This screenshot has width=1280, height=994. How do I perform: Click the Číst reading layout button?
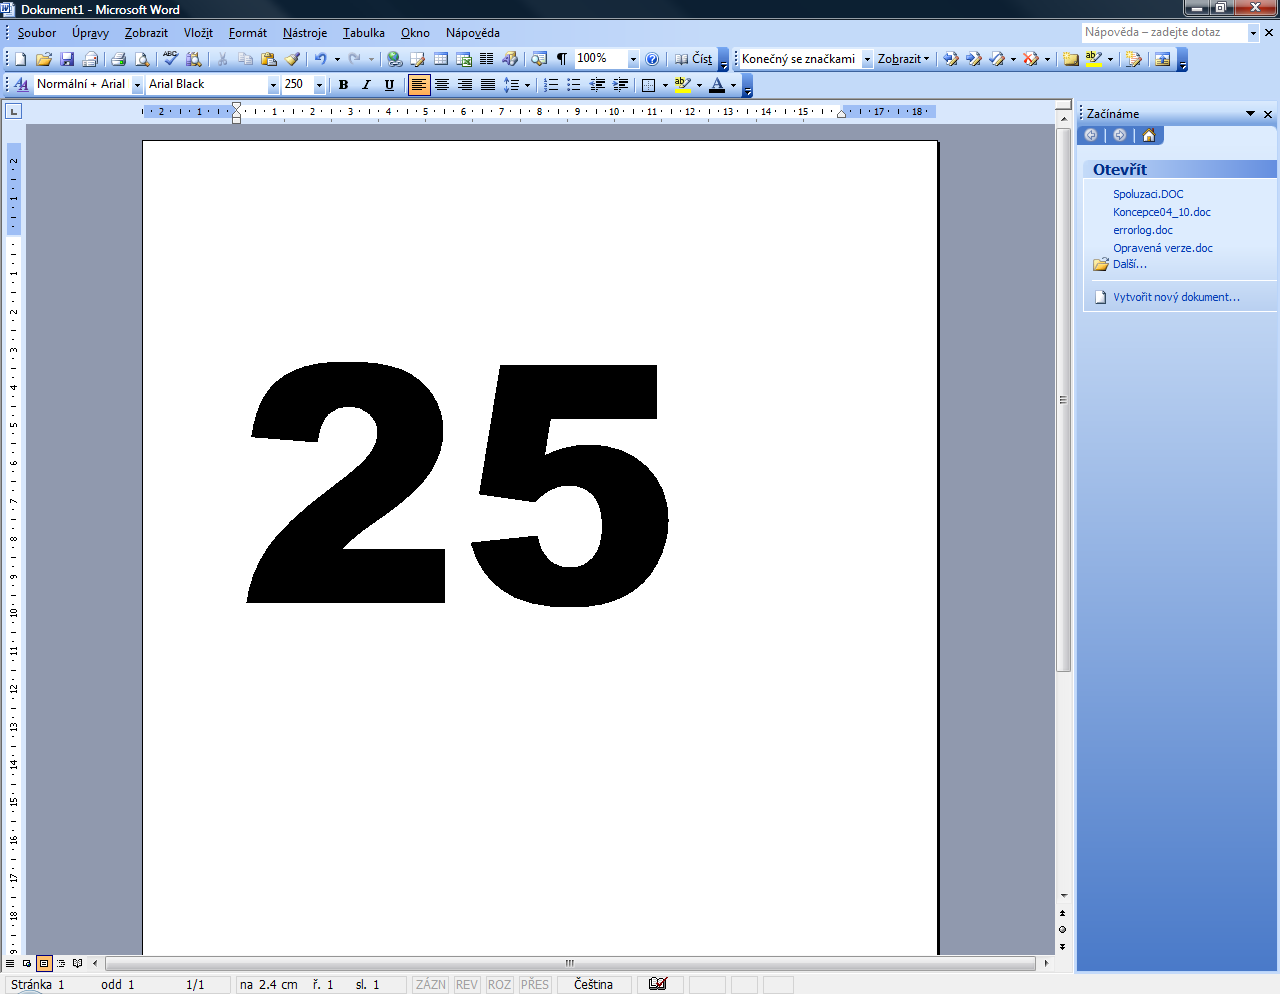click(693, 59)
